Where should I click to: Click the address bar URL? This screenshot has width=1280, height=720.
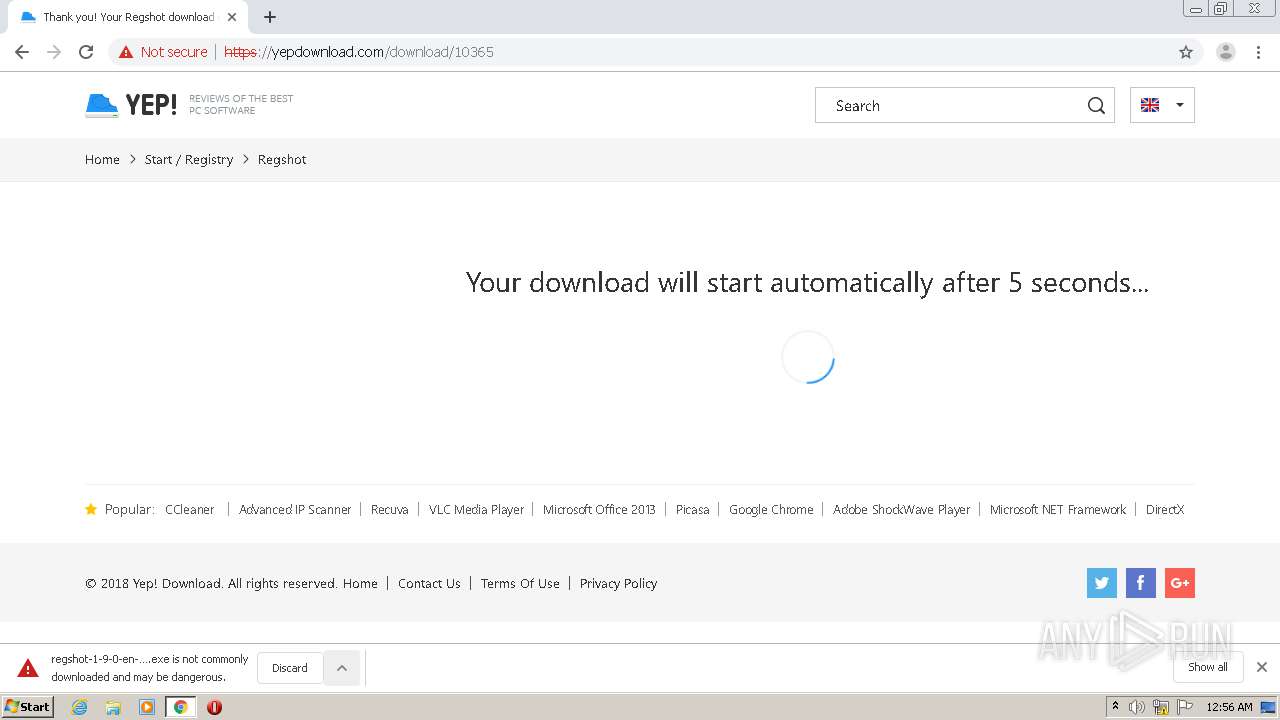click(x=359, y=52)
